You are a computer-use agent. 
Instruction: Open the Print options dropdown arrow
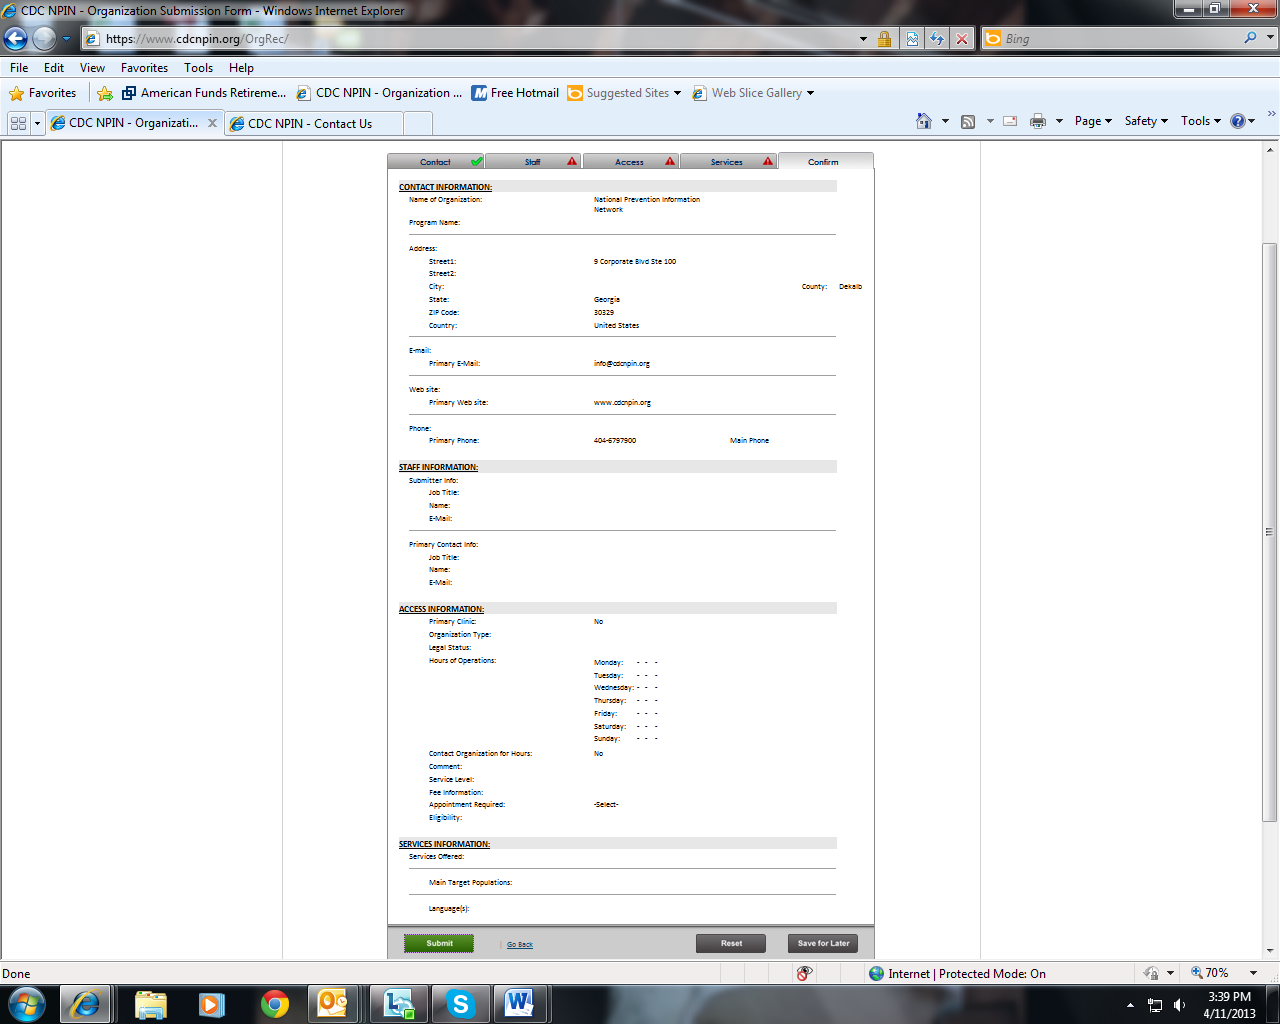[1059, 121]
